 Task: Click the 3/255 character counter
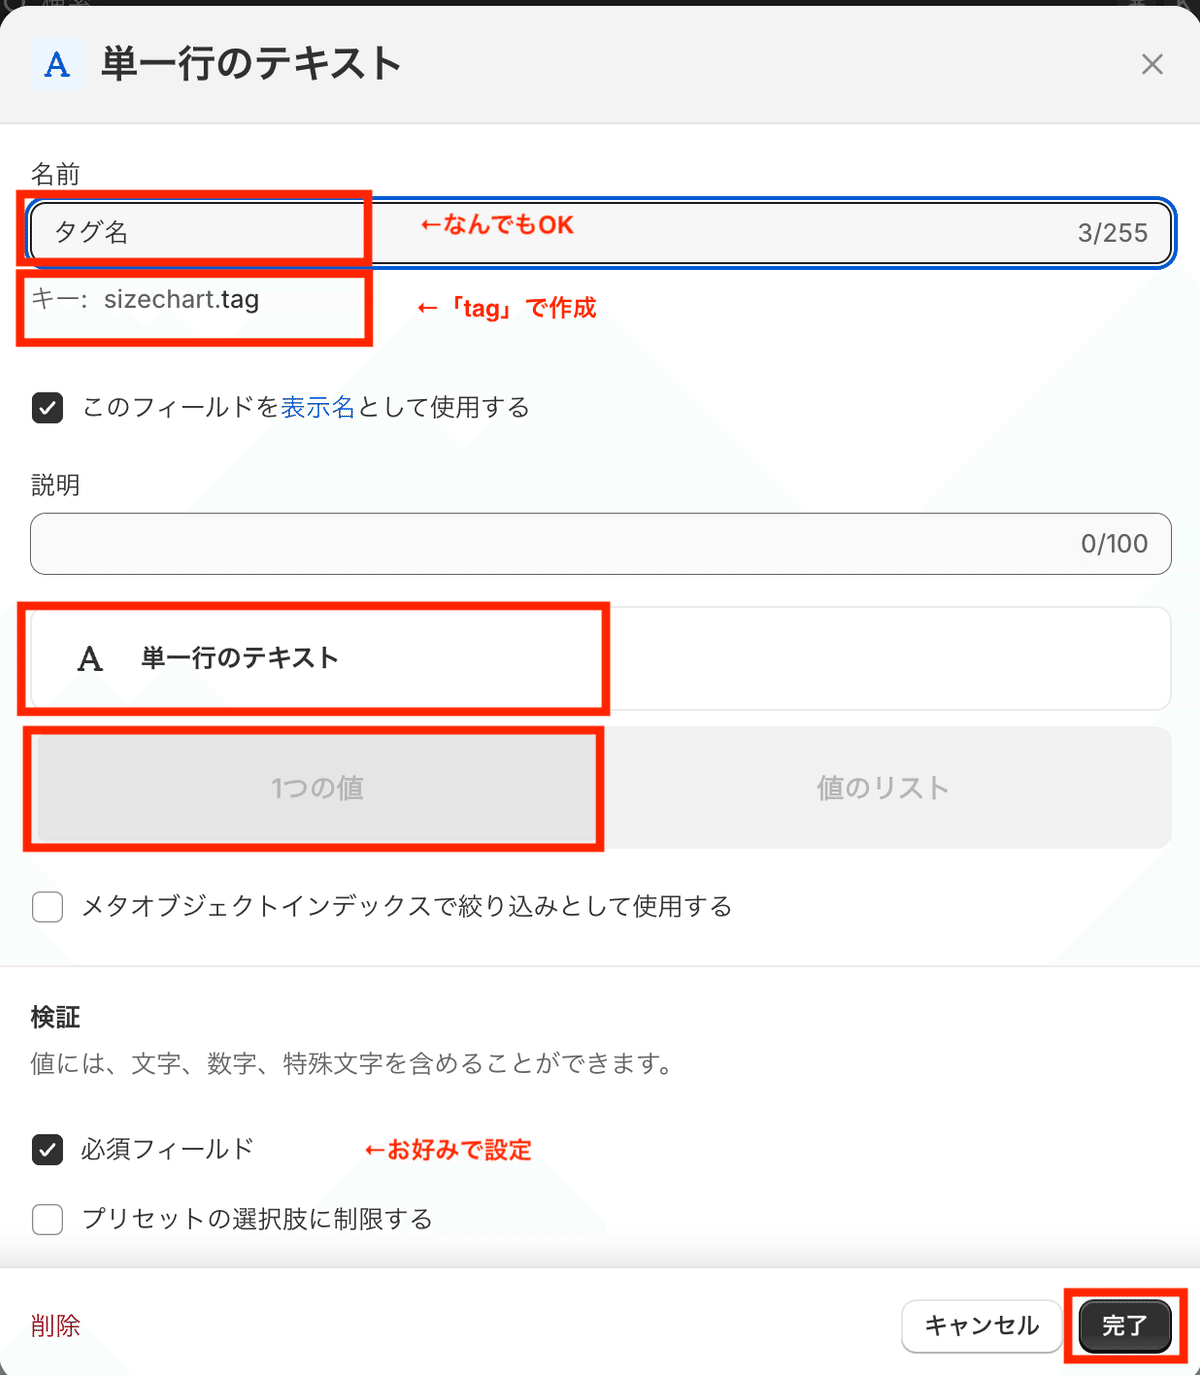tap(1112, 233)
